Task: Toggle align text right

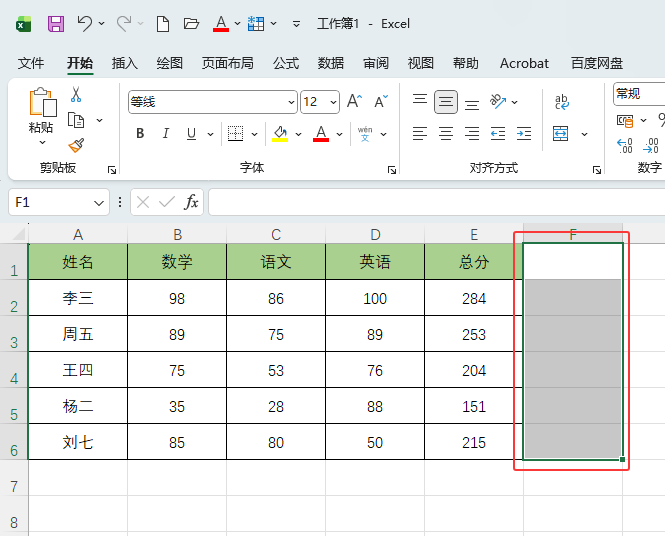Action: [472, 134]
